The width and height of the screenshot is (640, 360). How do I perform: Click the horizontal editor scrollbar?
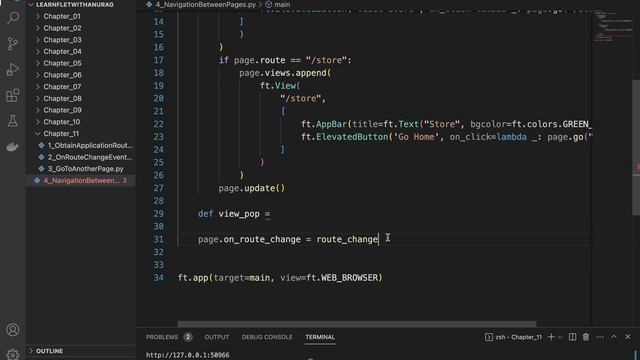coord(356,324)
